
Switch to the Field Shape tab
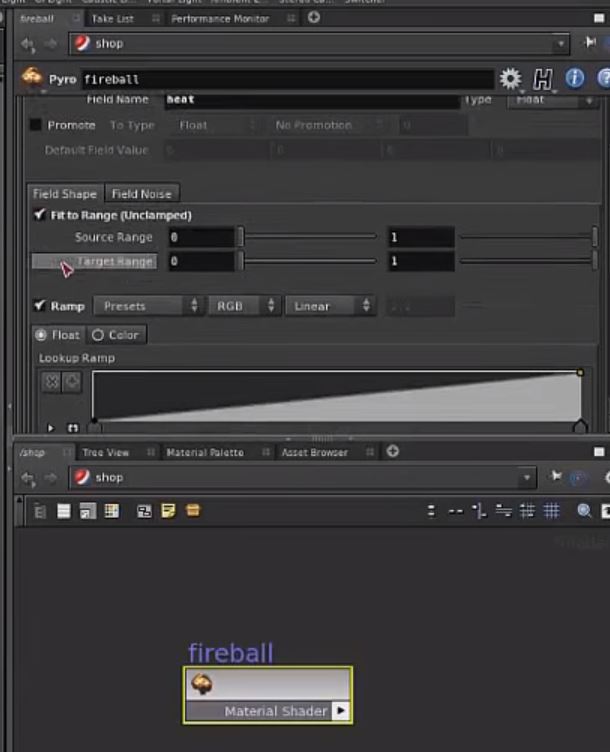(65, 194)
